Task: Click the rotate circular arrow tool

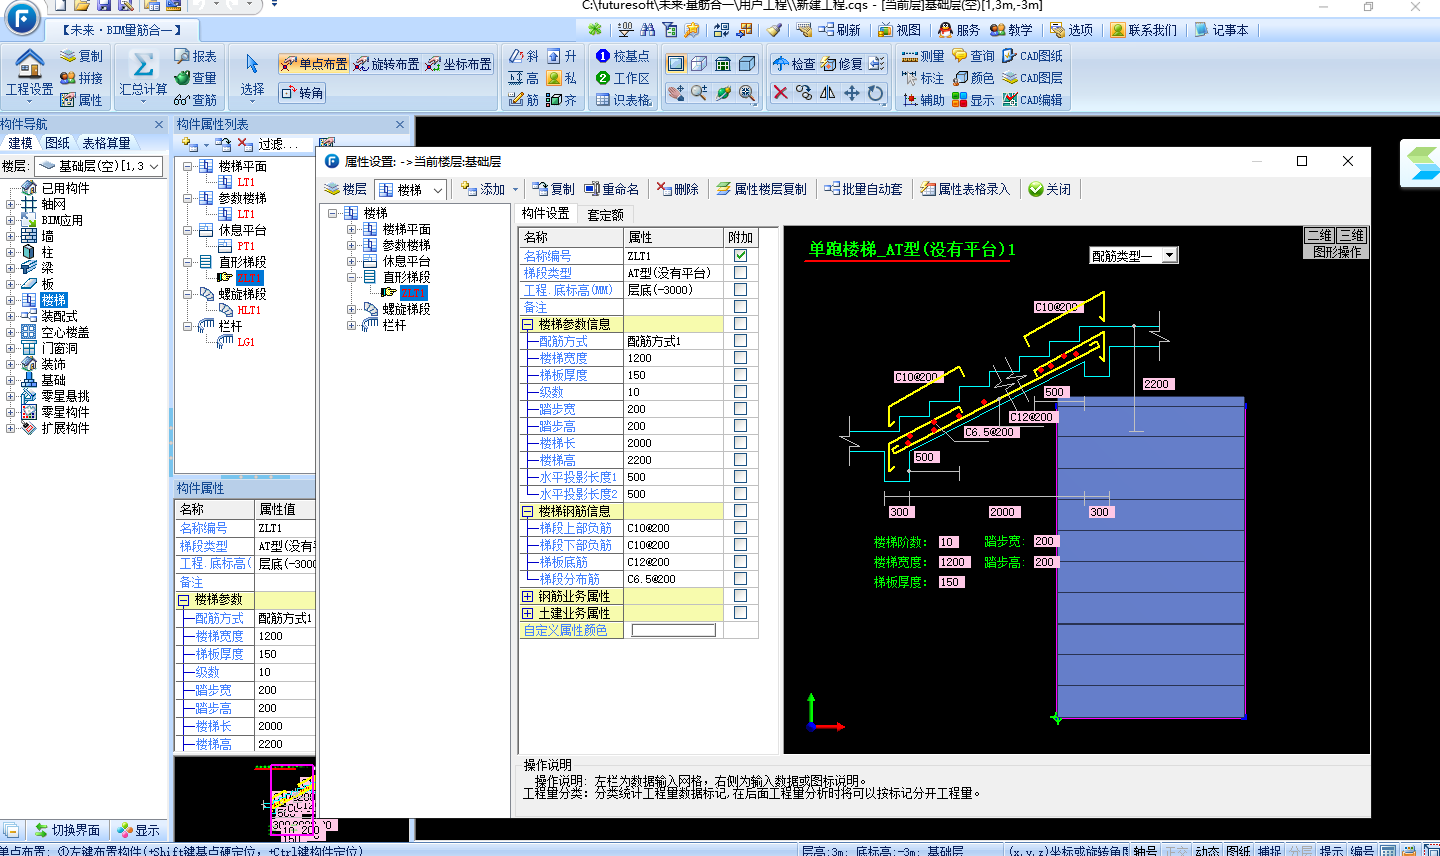Action: [876, 93]
